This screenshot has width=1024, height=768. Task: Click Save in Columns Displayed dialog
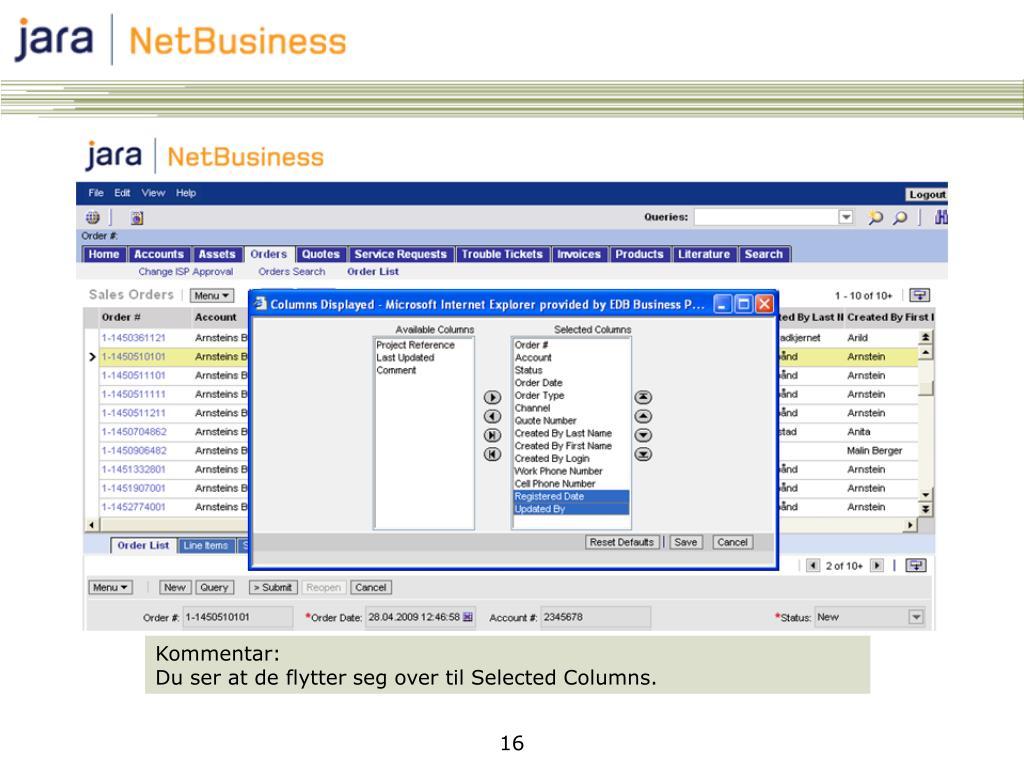click(686, 542)
